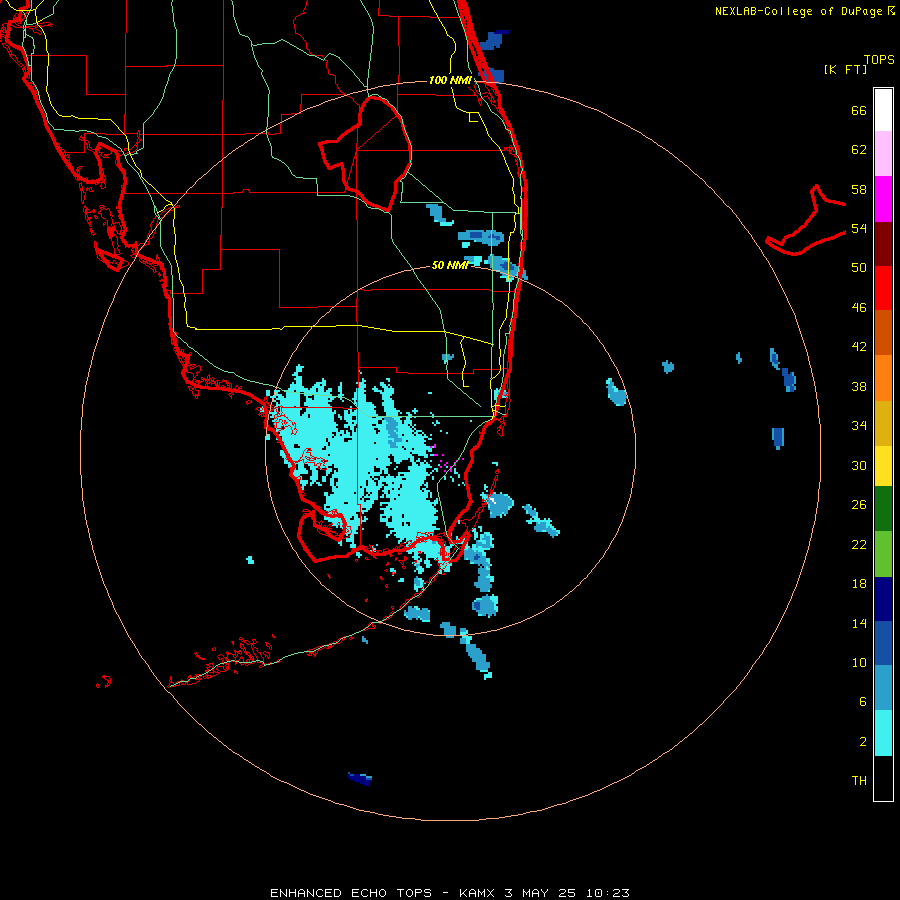
Task: Click the black TH swatch at legend bottom
Action: (x=883, y=778)
